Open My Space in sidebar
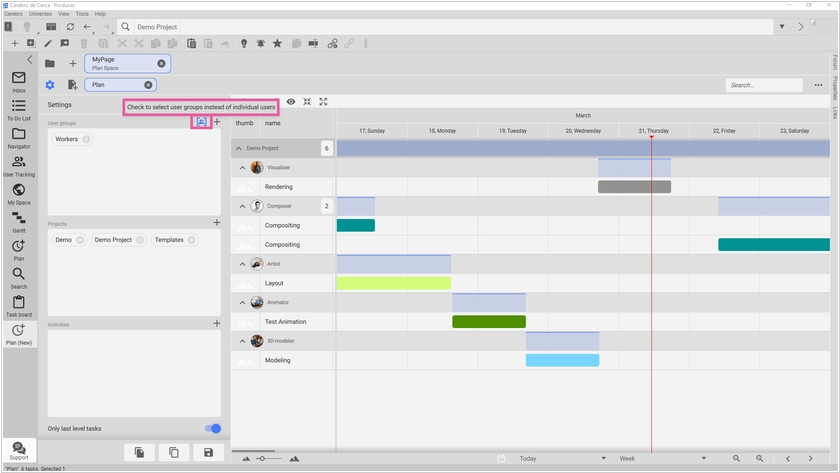This screenshot has height=473, width=840. 19,194
